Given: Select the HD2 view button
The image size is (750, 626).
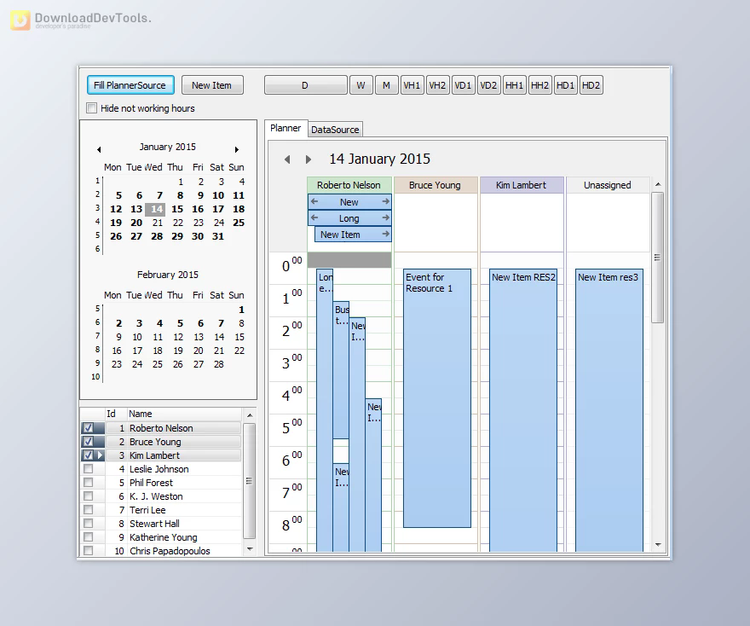Looking at the screenshot, I should (x=591, y=86).
